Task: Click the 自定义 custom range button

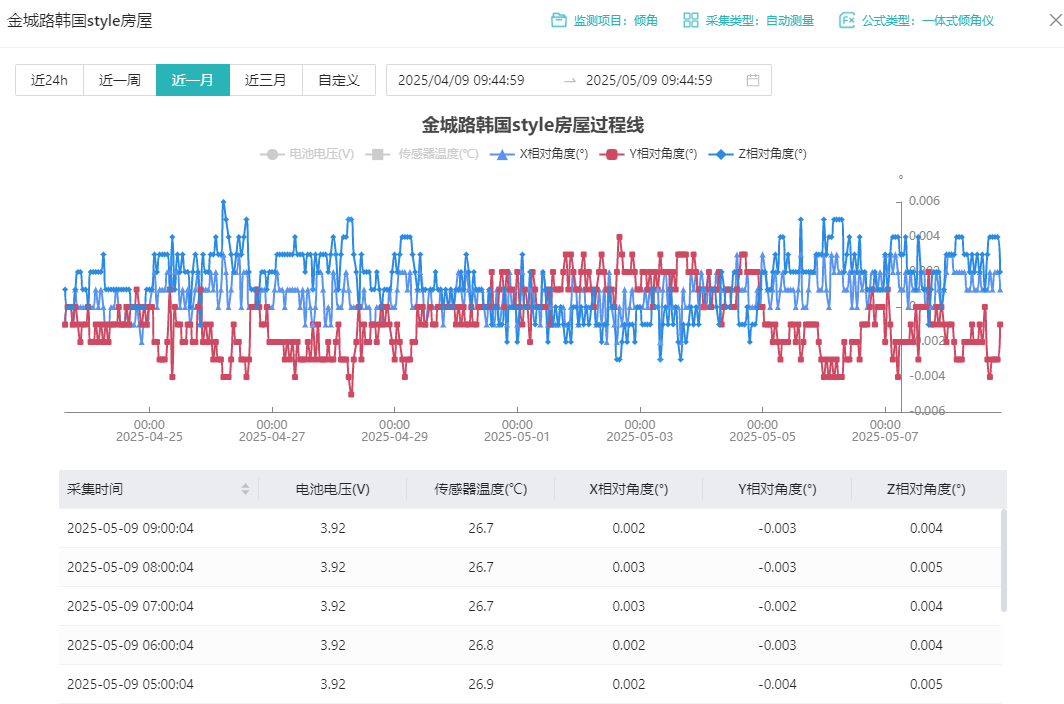Action: click(339, 80)
